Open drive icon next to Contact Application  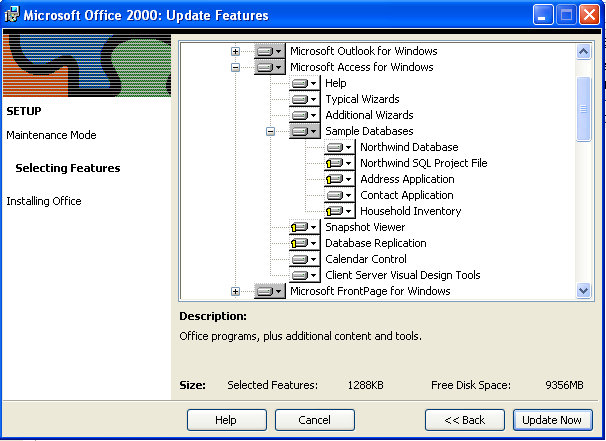339,195
